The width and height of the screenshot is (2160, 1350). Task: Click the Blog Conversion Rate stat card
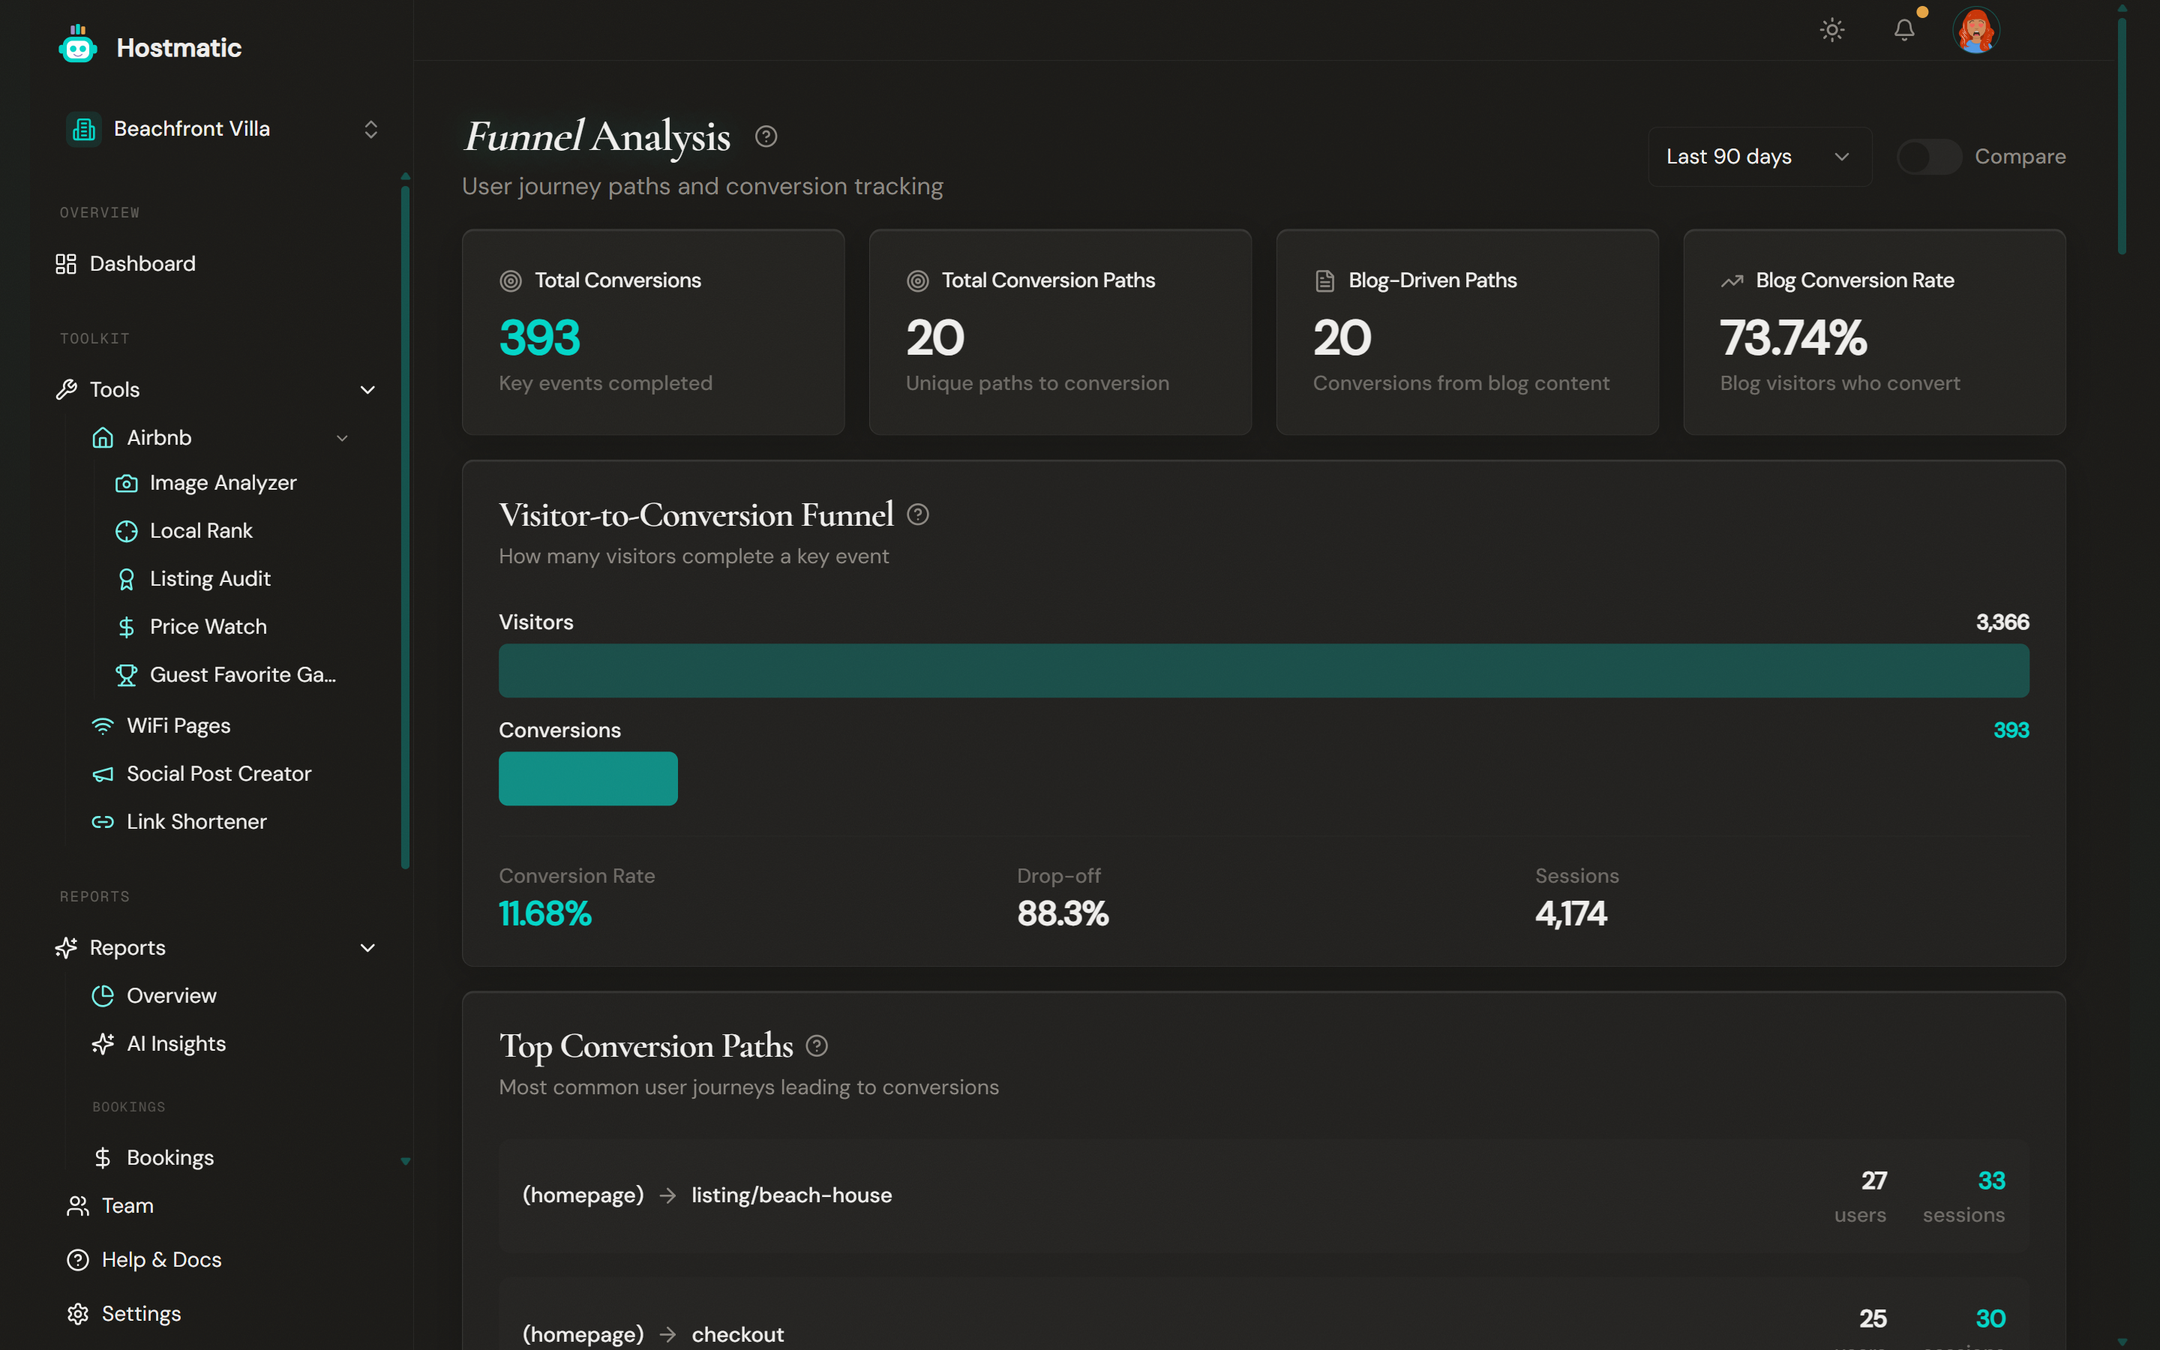tap(1874, 333)
